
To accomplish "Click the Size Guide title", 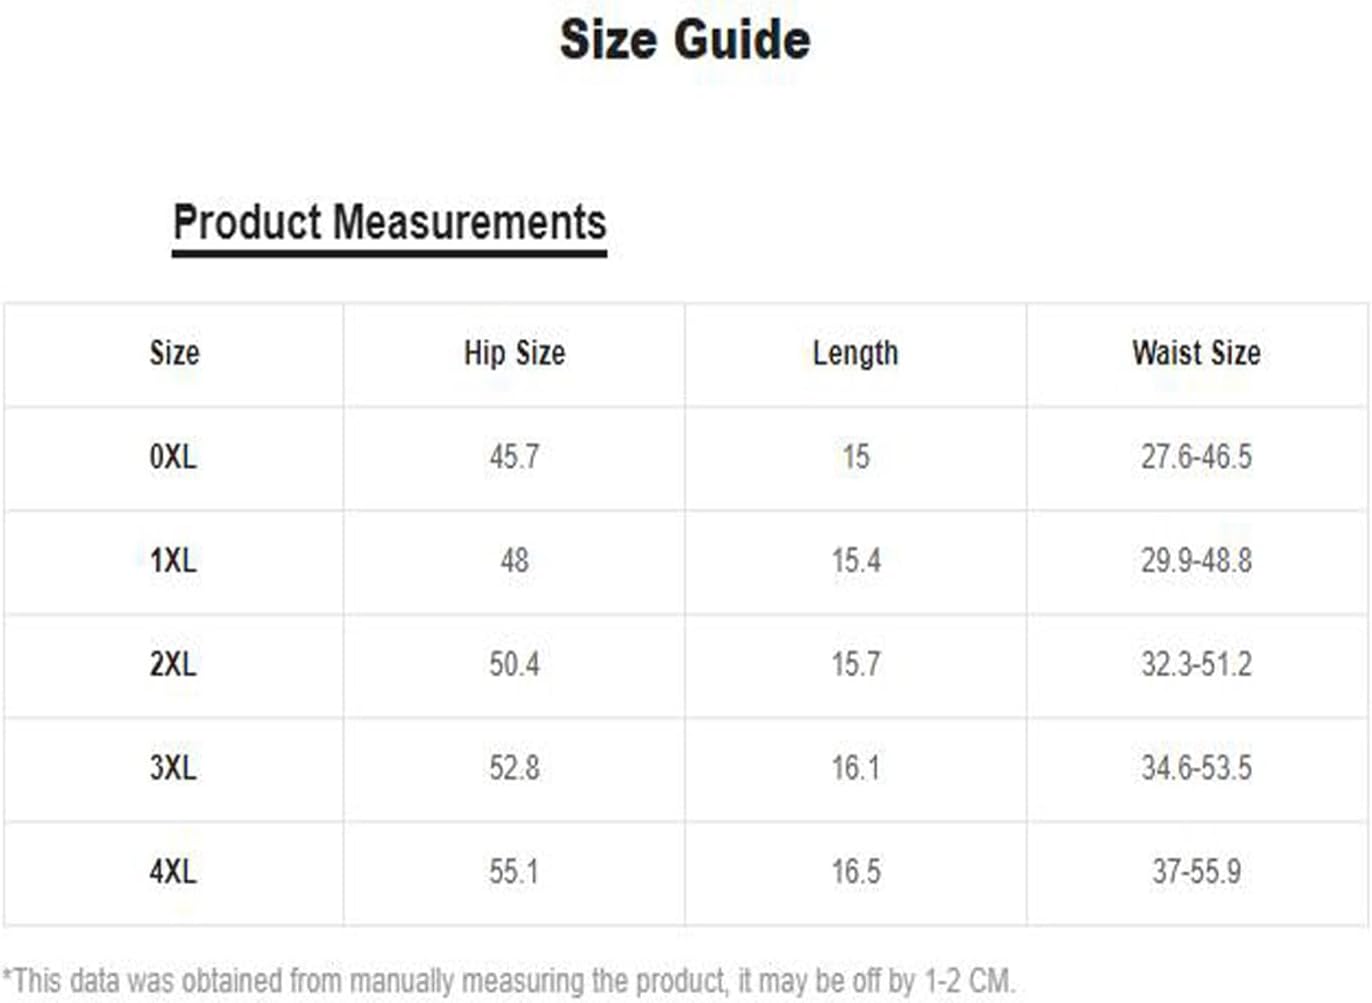I will (x=685, y=40).
